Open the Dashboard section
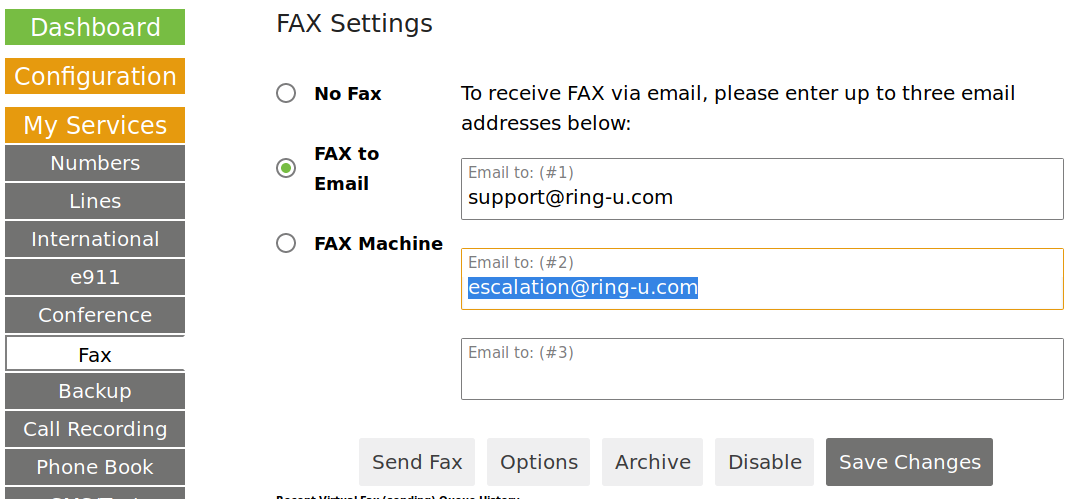1081x499 pixels. pyautogui.click(x=95, y=27)
